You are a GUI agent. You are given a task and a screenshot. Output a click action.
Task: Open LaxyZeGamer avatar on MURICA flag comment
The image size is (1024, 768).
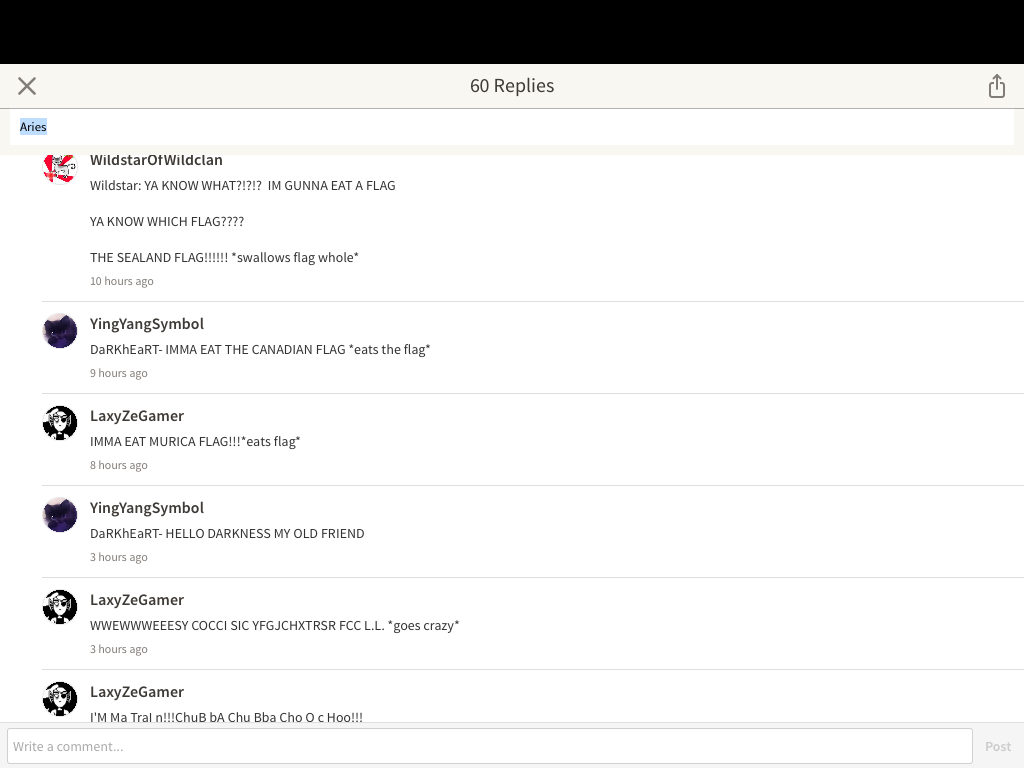[60, 423]
